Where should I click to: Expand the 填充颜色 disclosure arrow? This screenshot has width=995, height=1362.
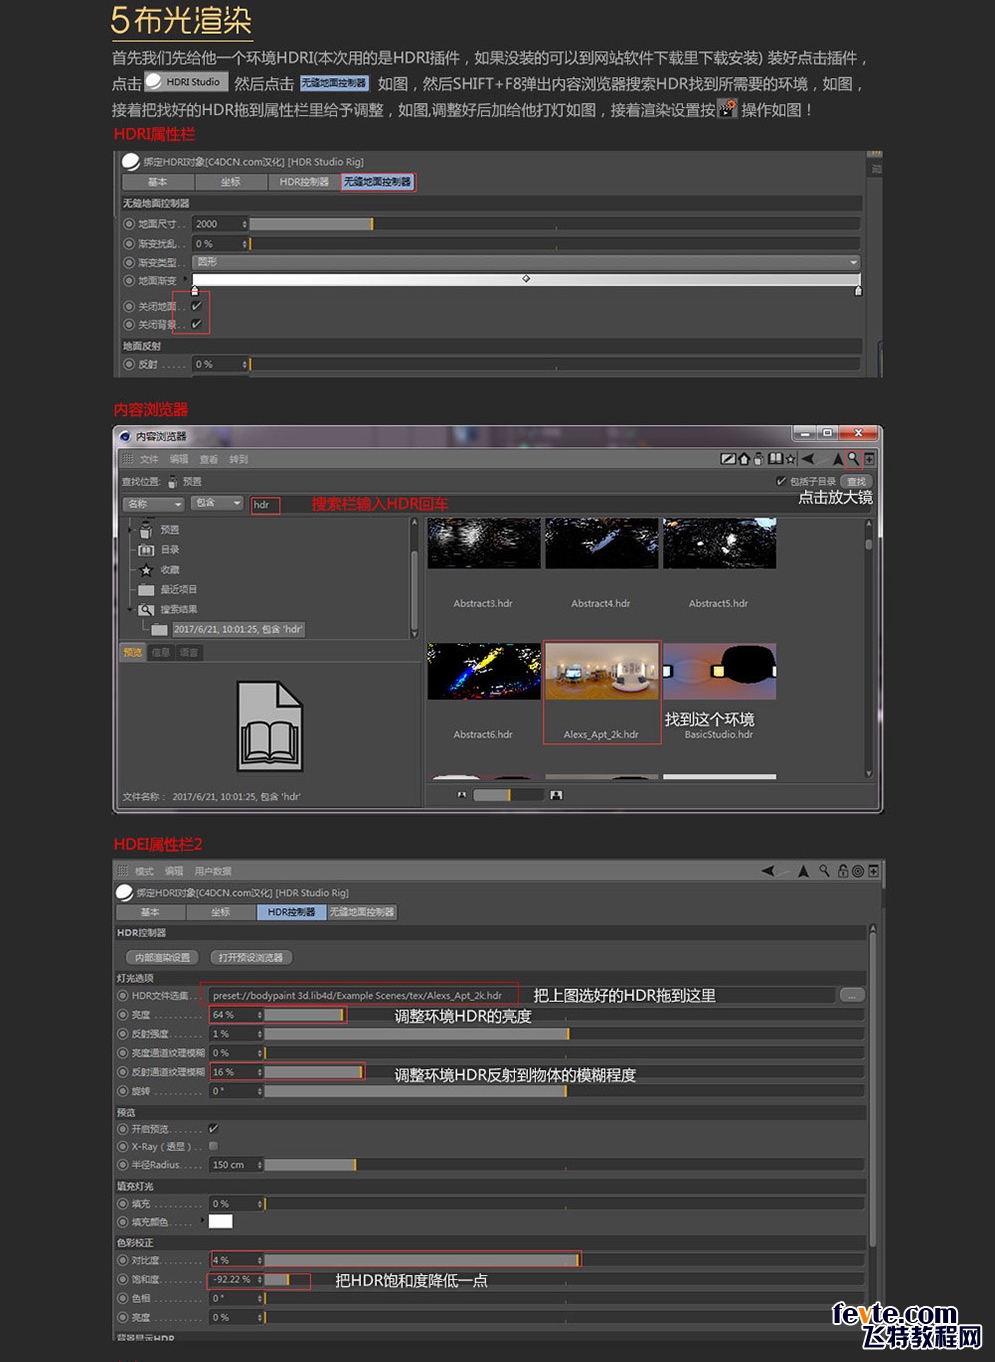203,1221
